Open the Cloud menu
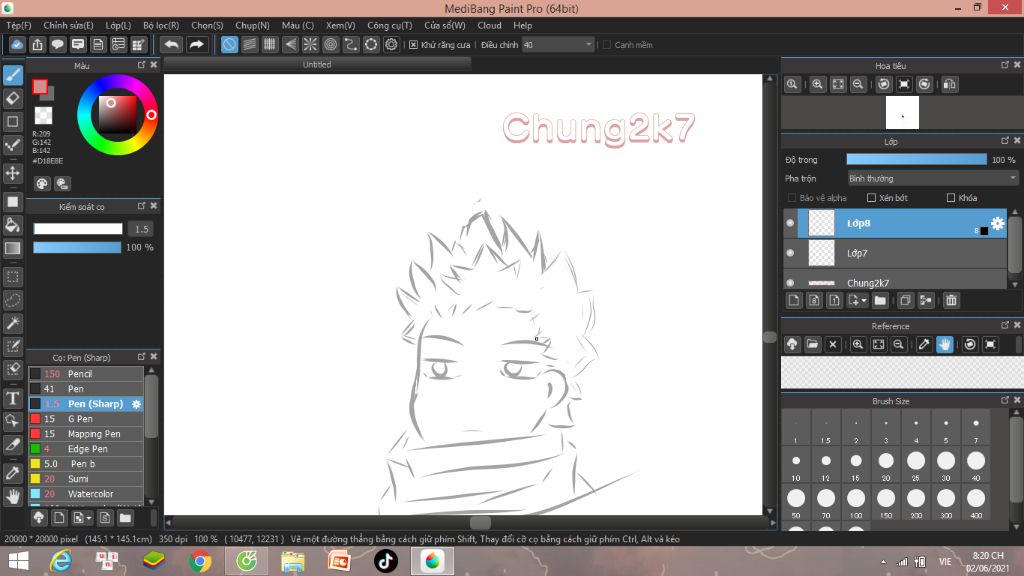Screen dimensions: 1024x576 pos(489,25)
